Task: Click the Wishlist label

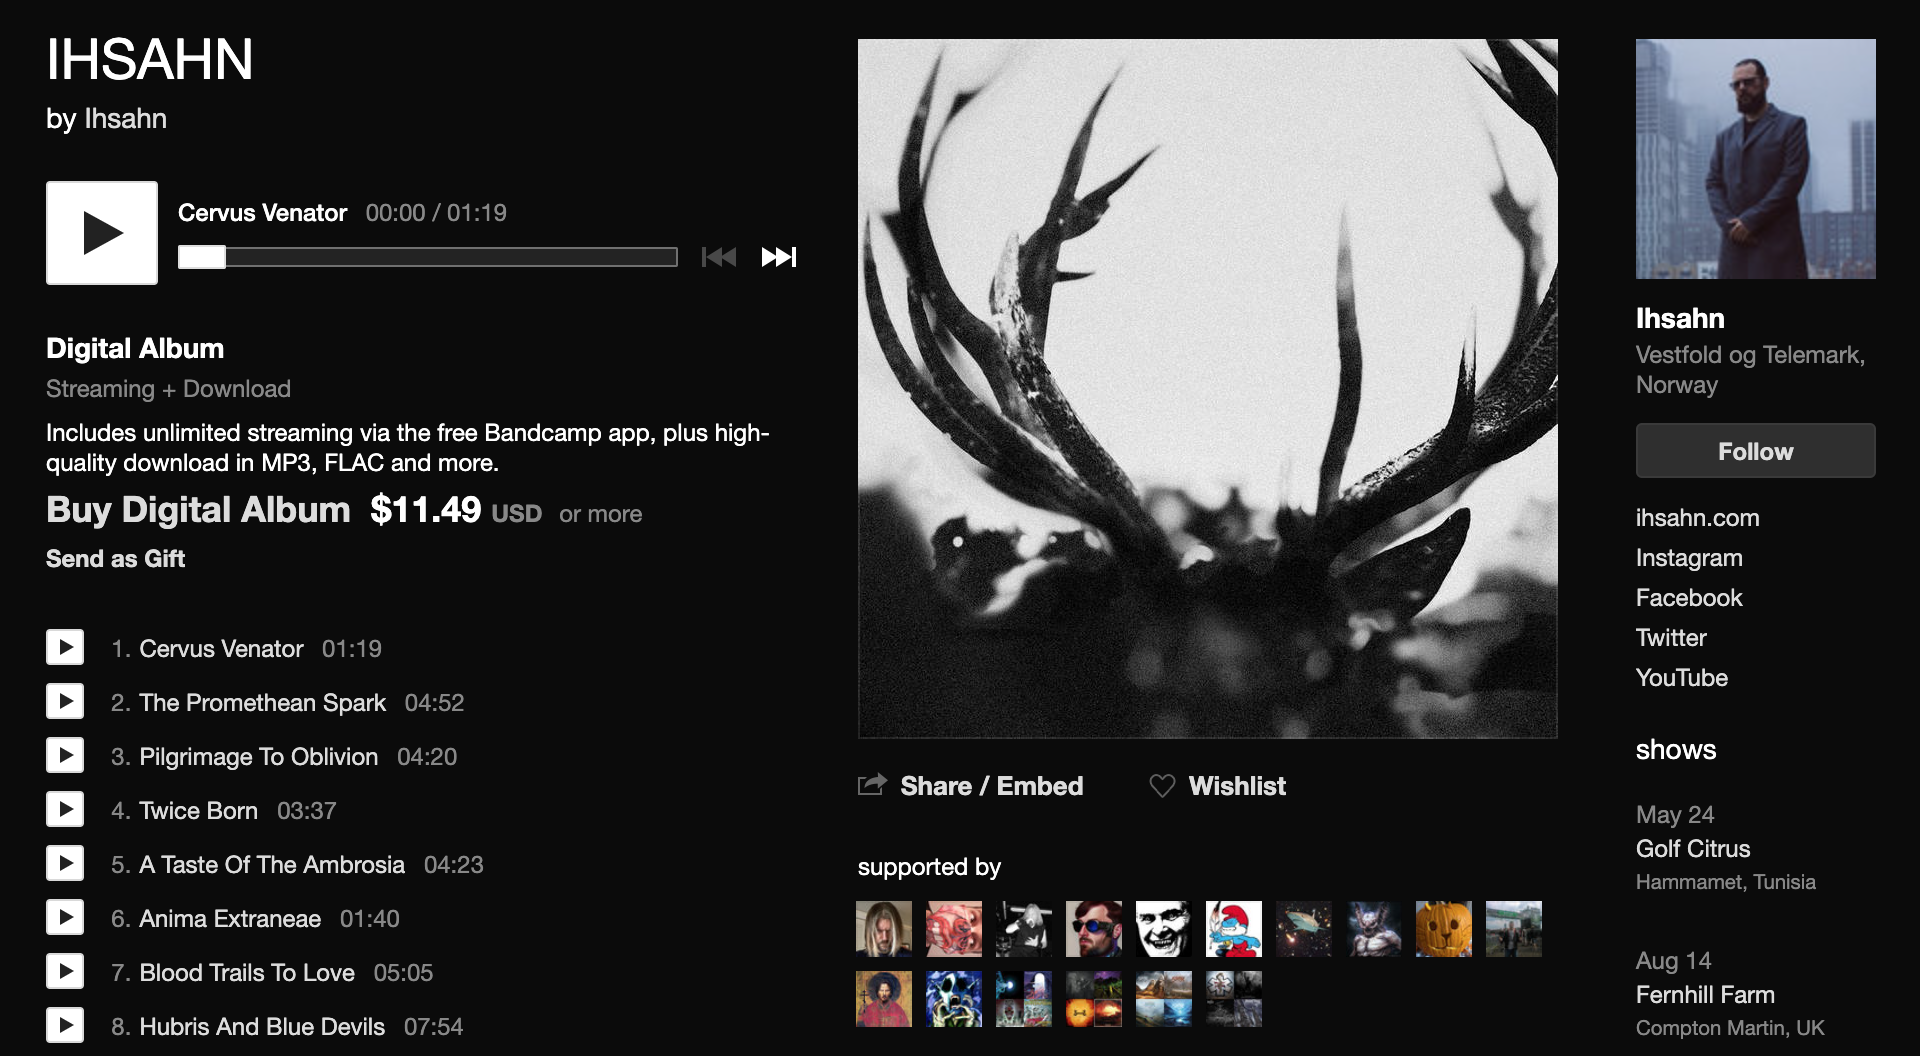Action: coord(1237,786)
